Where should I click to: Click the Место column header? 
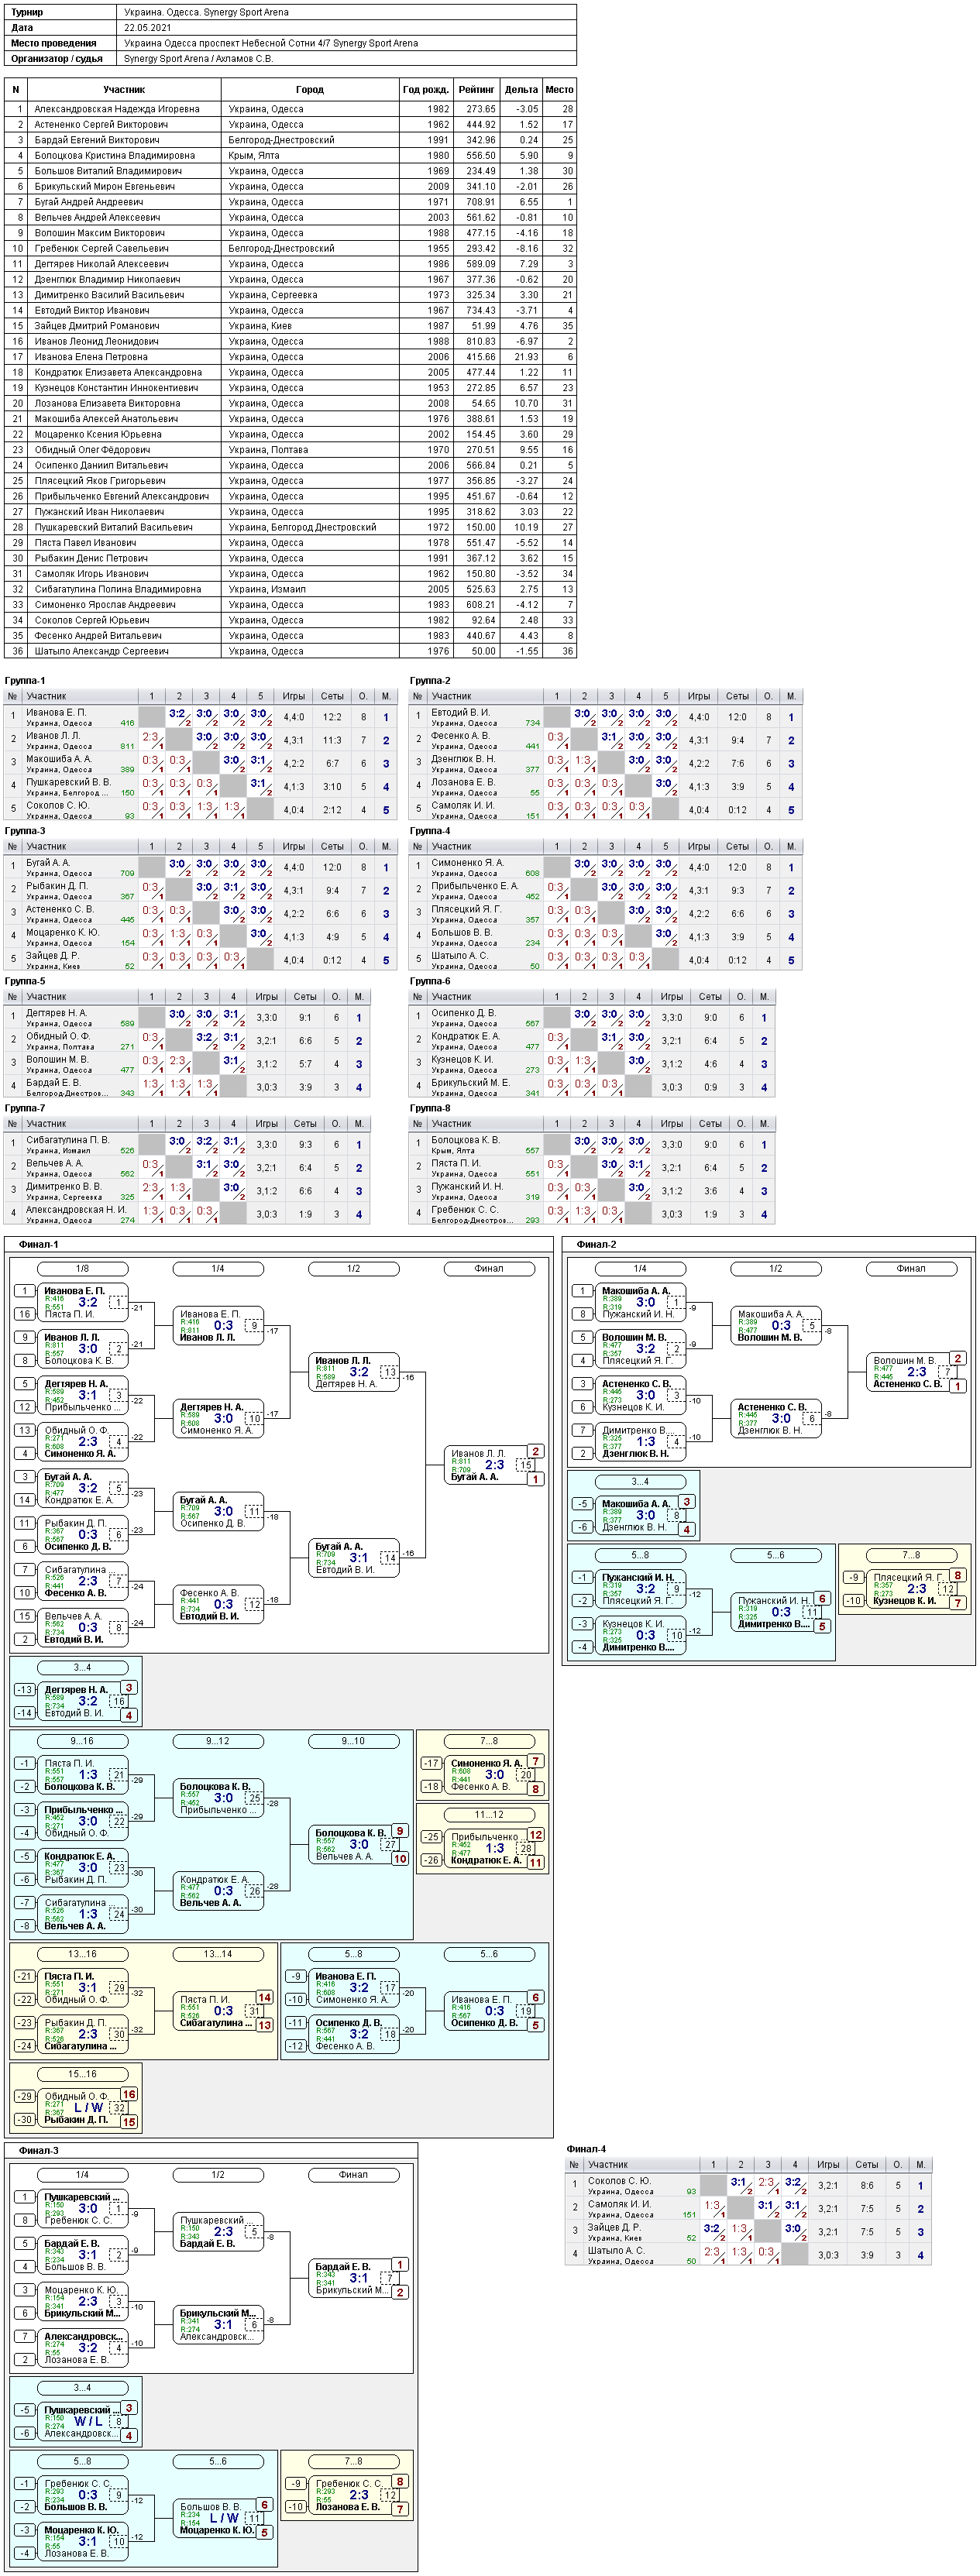click(x=559, y=89)
